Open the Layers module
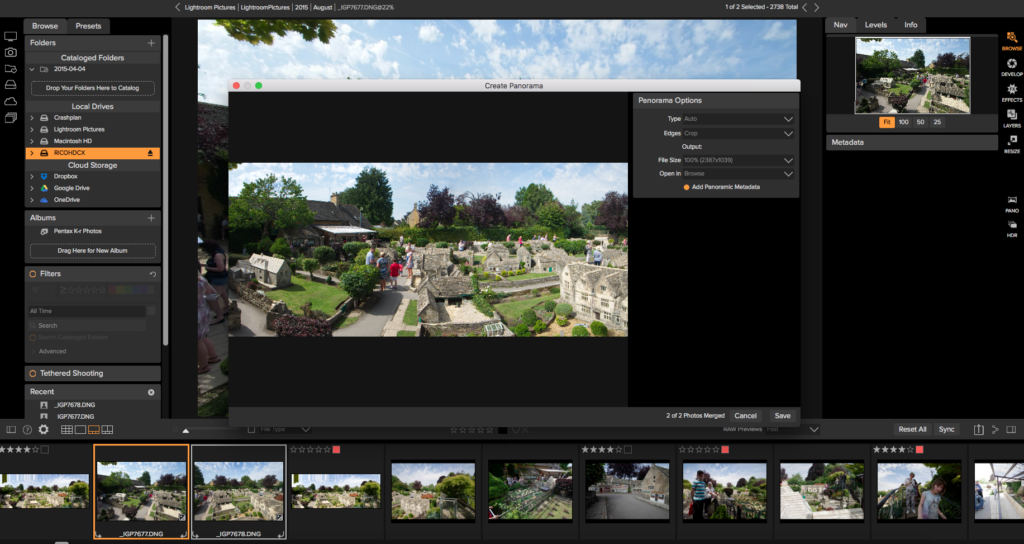This screenshot has width=1024, height=544. click(x=1012, y=118)
